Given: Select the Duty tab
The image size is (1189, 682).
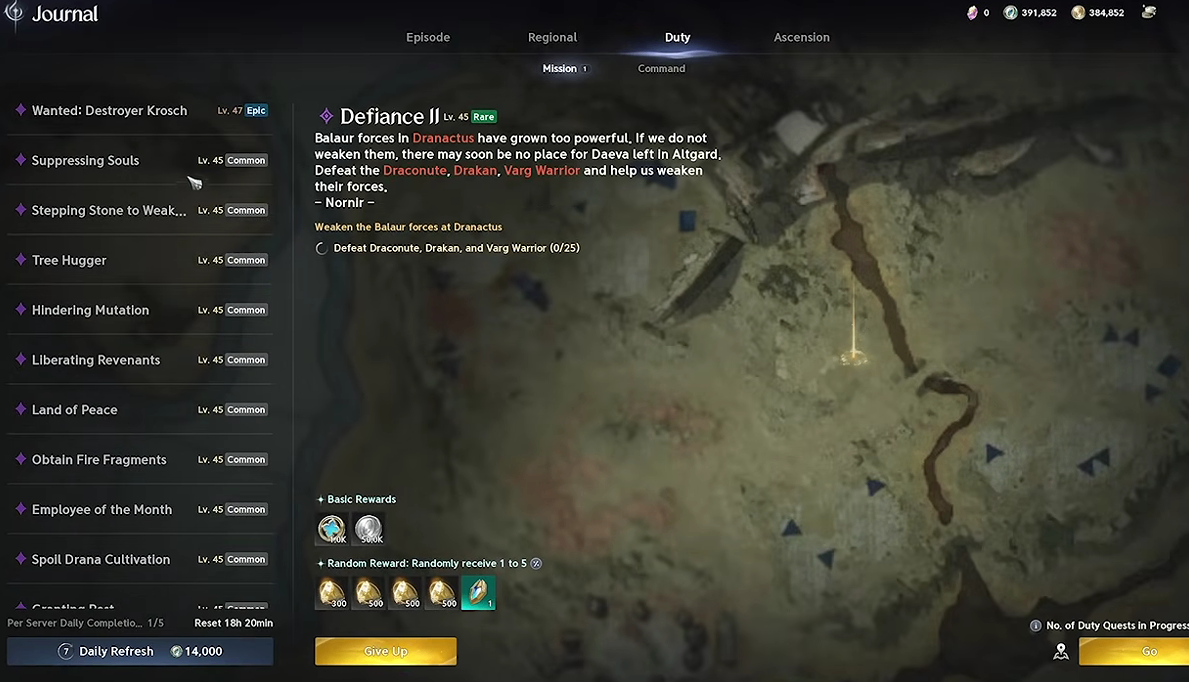Looking at the screenshot, I should point(678,37).
